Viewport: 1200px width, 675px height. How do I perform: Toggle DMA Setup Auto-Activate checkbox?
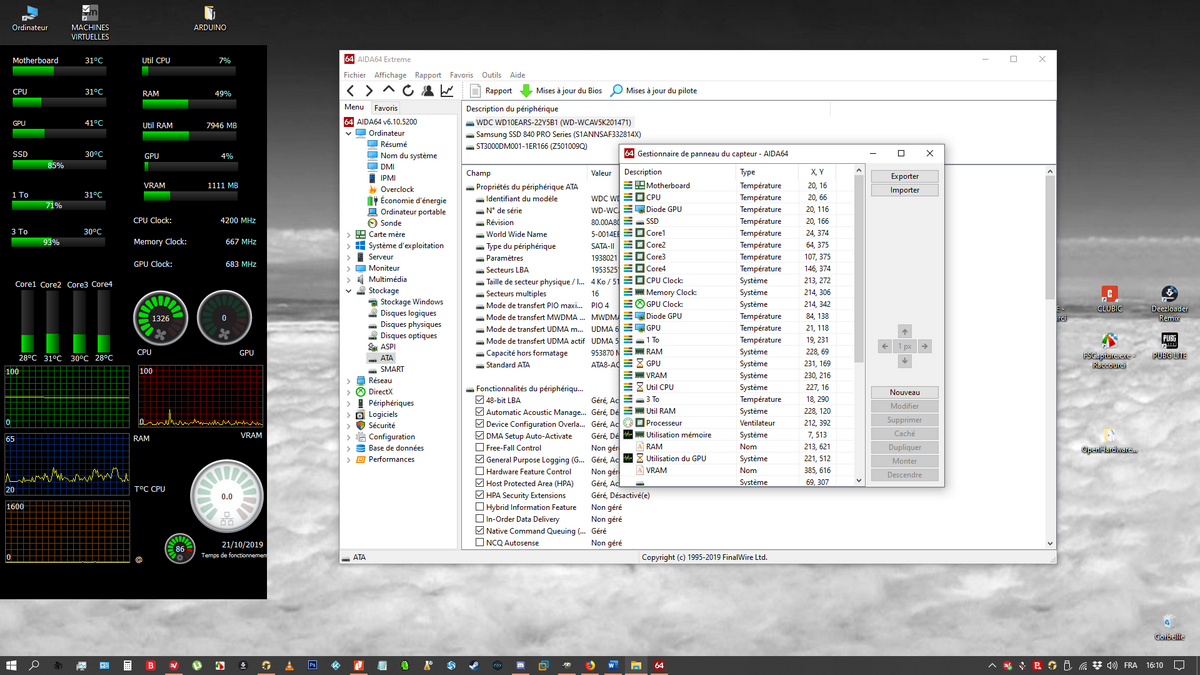coord(480,436)
